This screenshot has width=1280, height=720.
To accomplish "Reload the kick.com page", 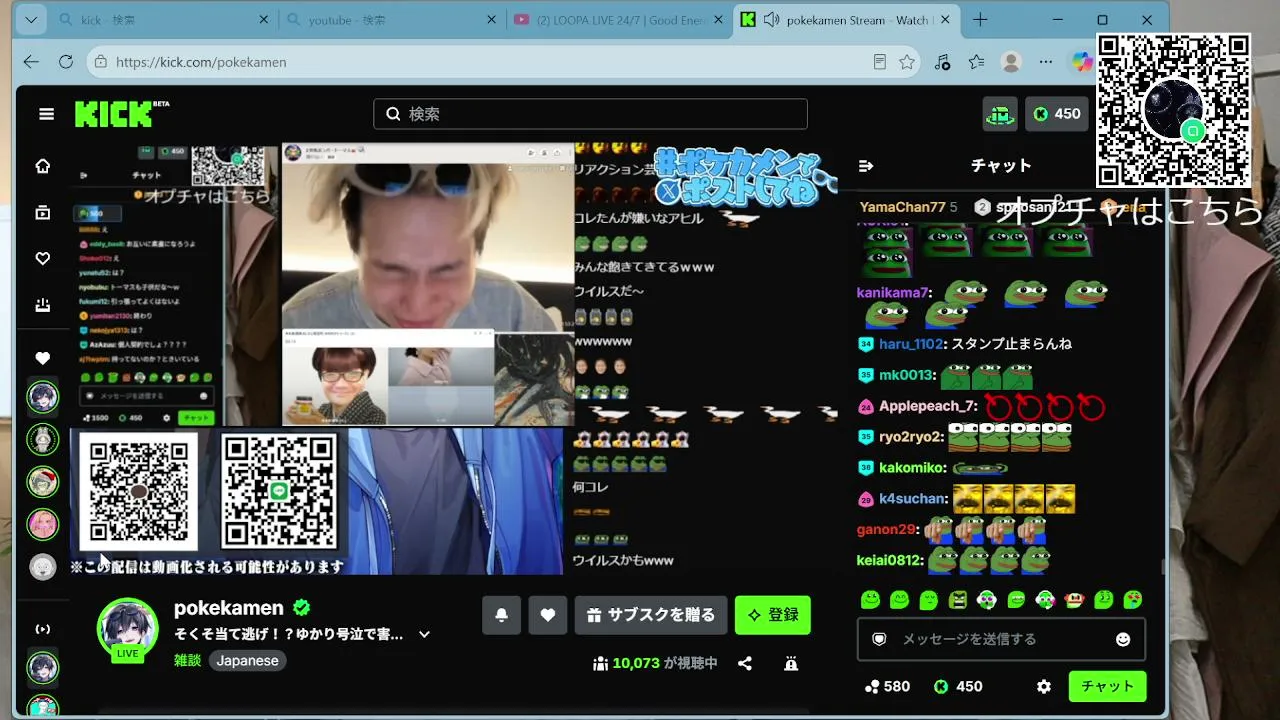I will pyautogui.click(x=66, y=62).
